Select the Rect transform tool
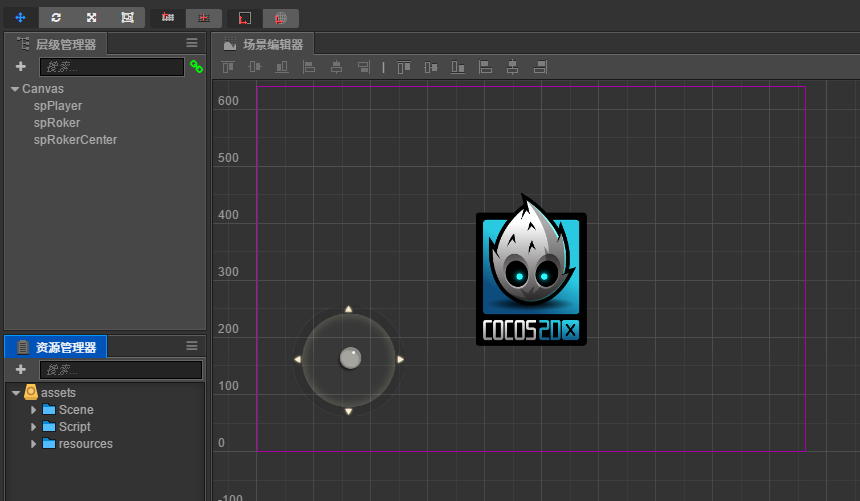Screen dimensions: 860x501 tap(127, 18)
